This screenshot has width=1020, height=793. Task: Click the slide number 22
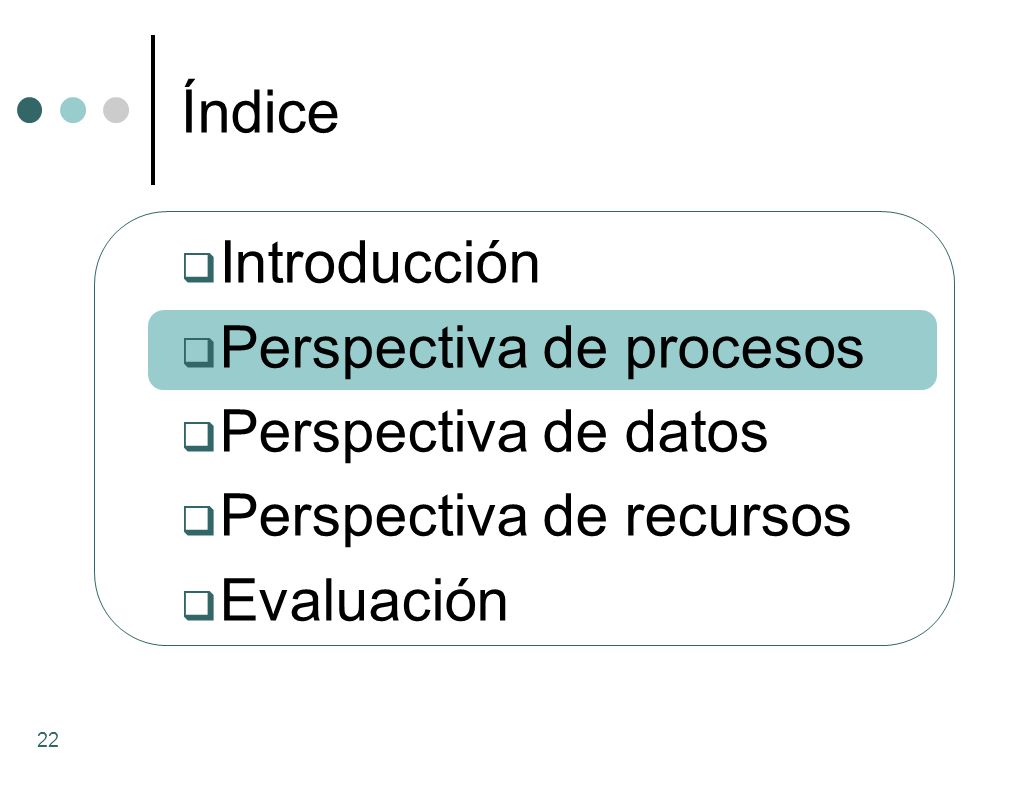click(48, 740)
